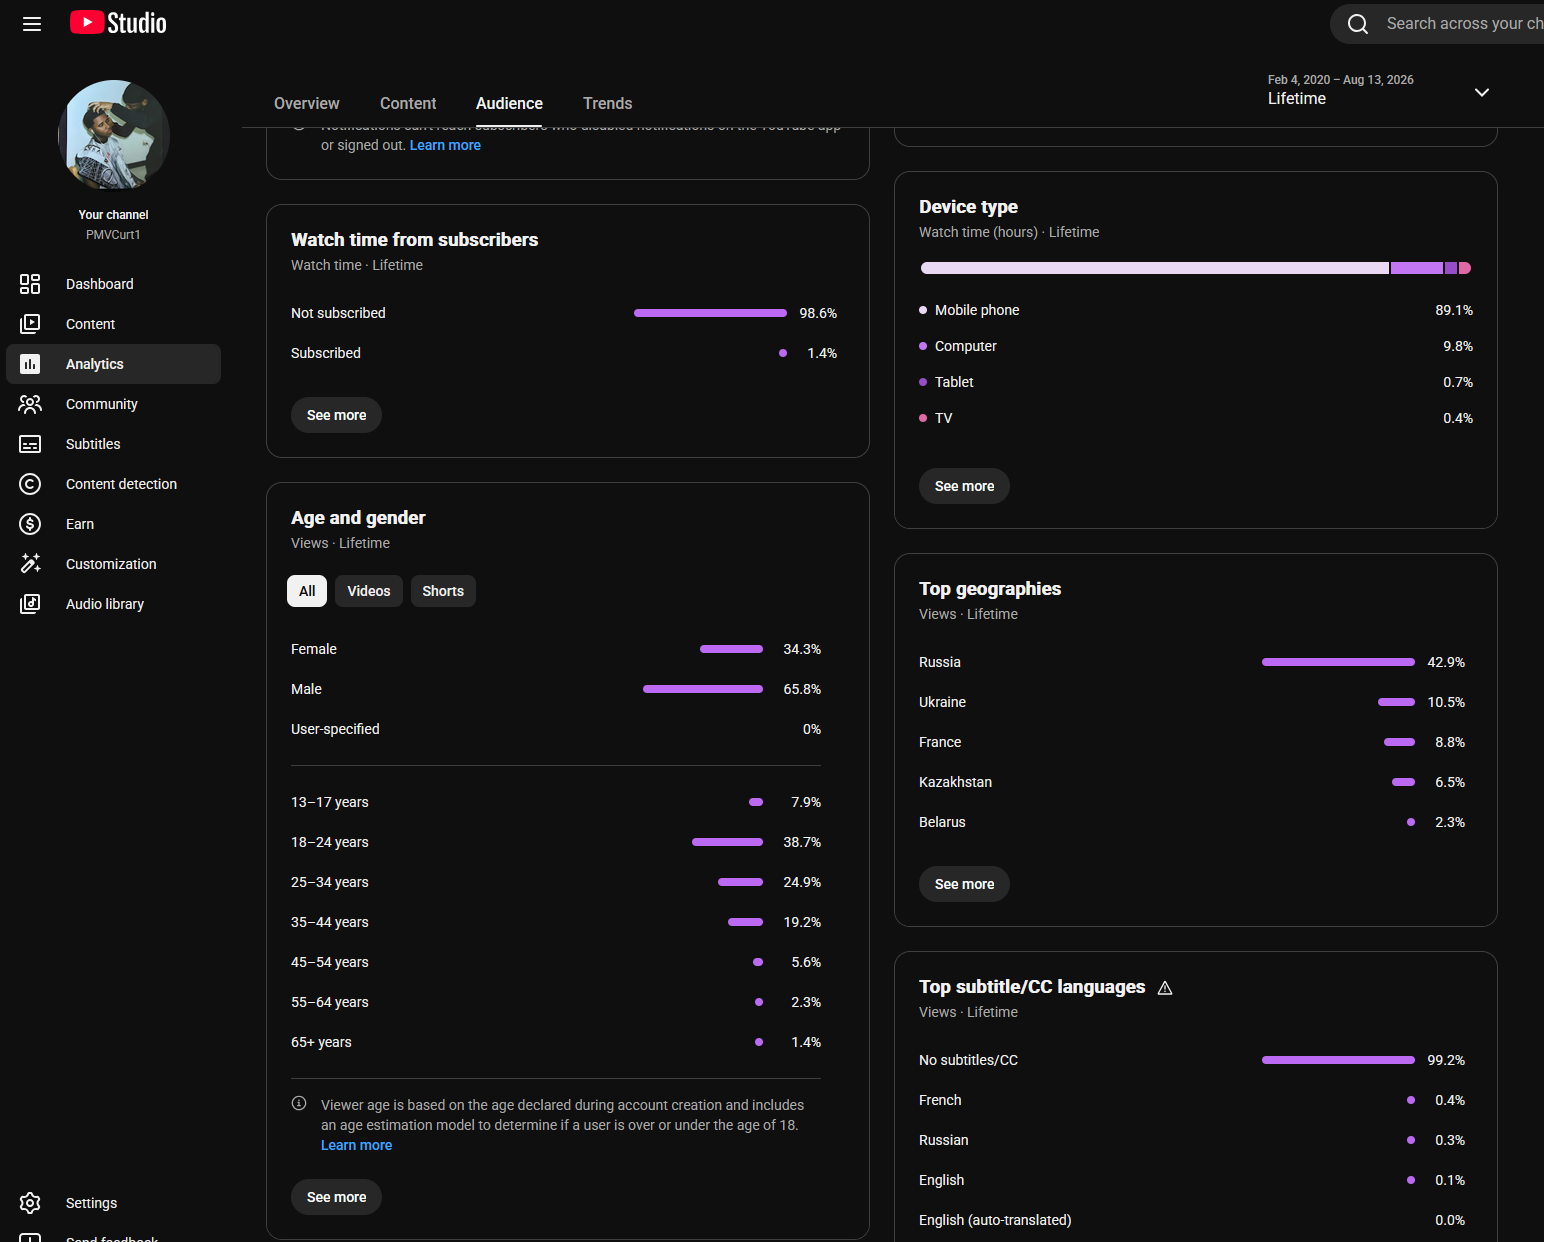Click See more under Watch time from subscribers
Screen dimensions: 1544x1242
(x=336, y=415)
